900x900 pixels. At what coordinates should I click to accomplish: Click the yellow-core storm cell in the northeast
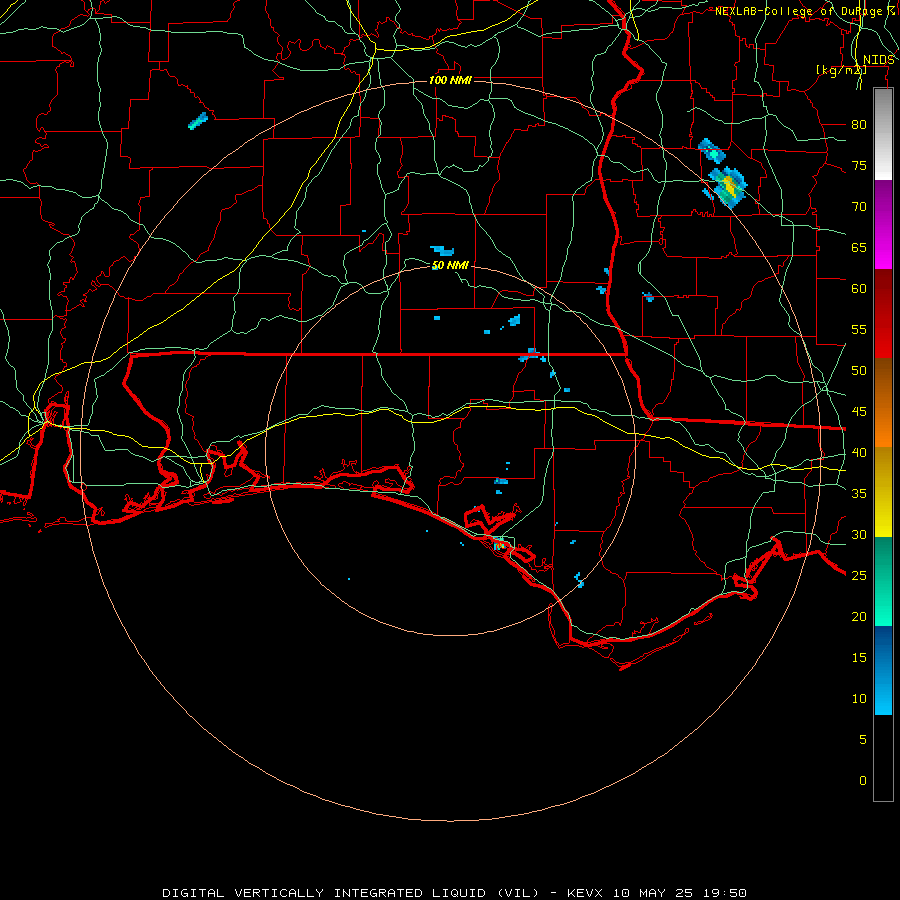click(728, 187)
